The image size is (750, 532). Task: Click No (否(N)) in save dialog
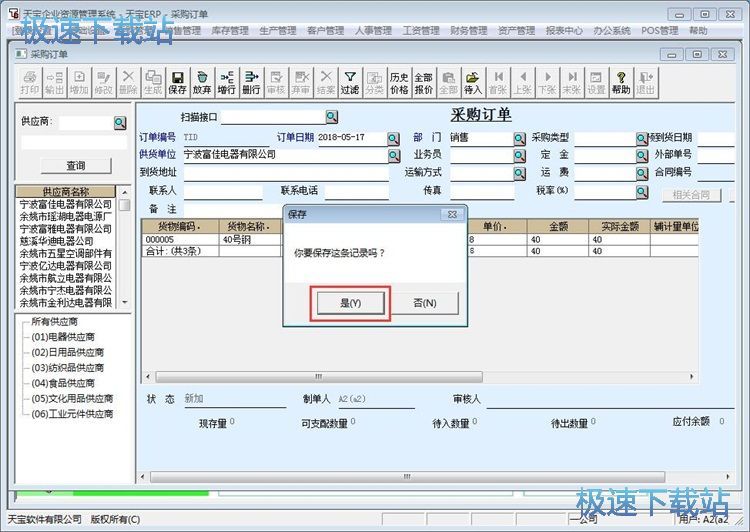425,303
